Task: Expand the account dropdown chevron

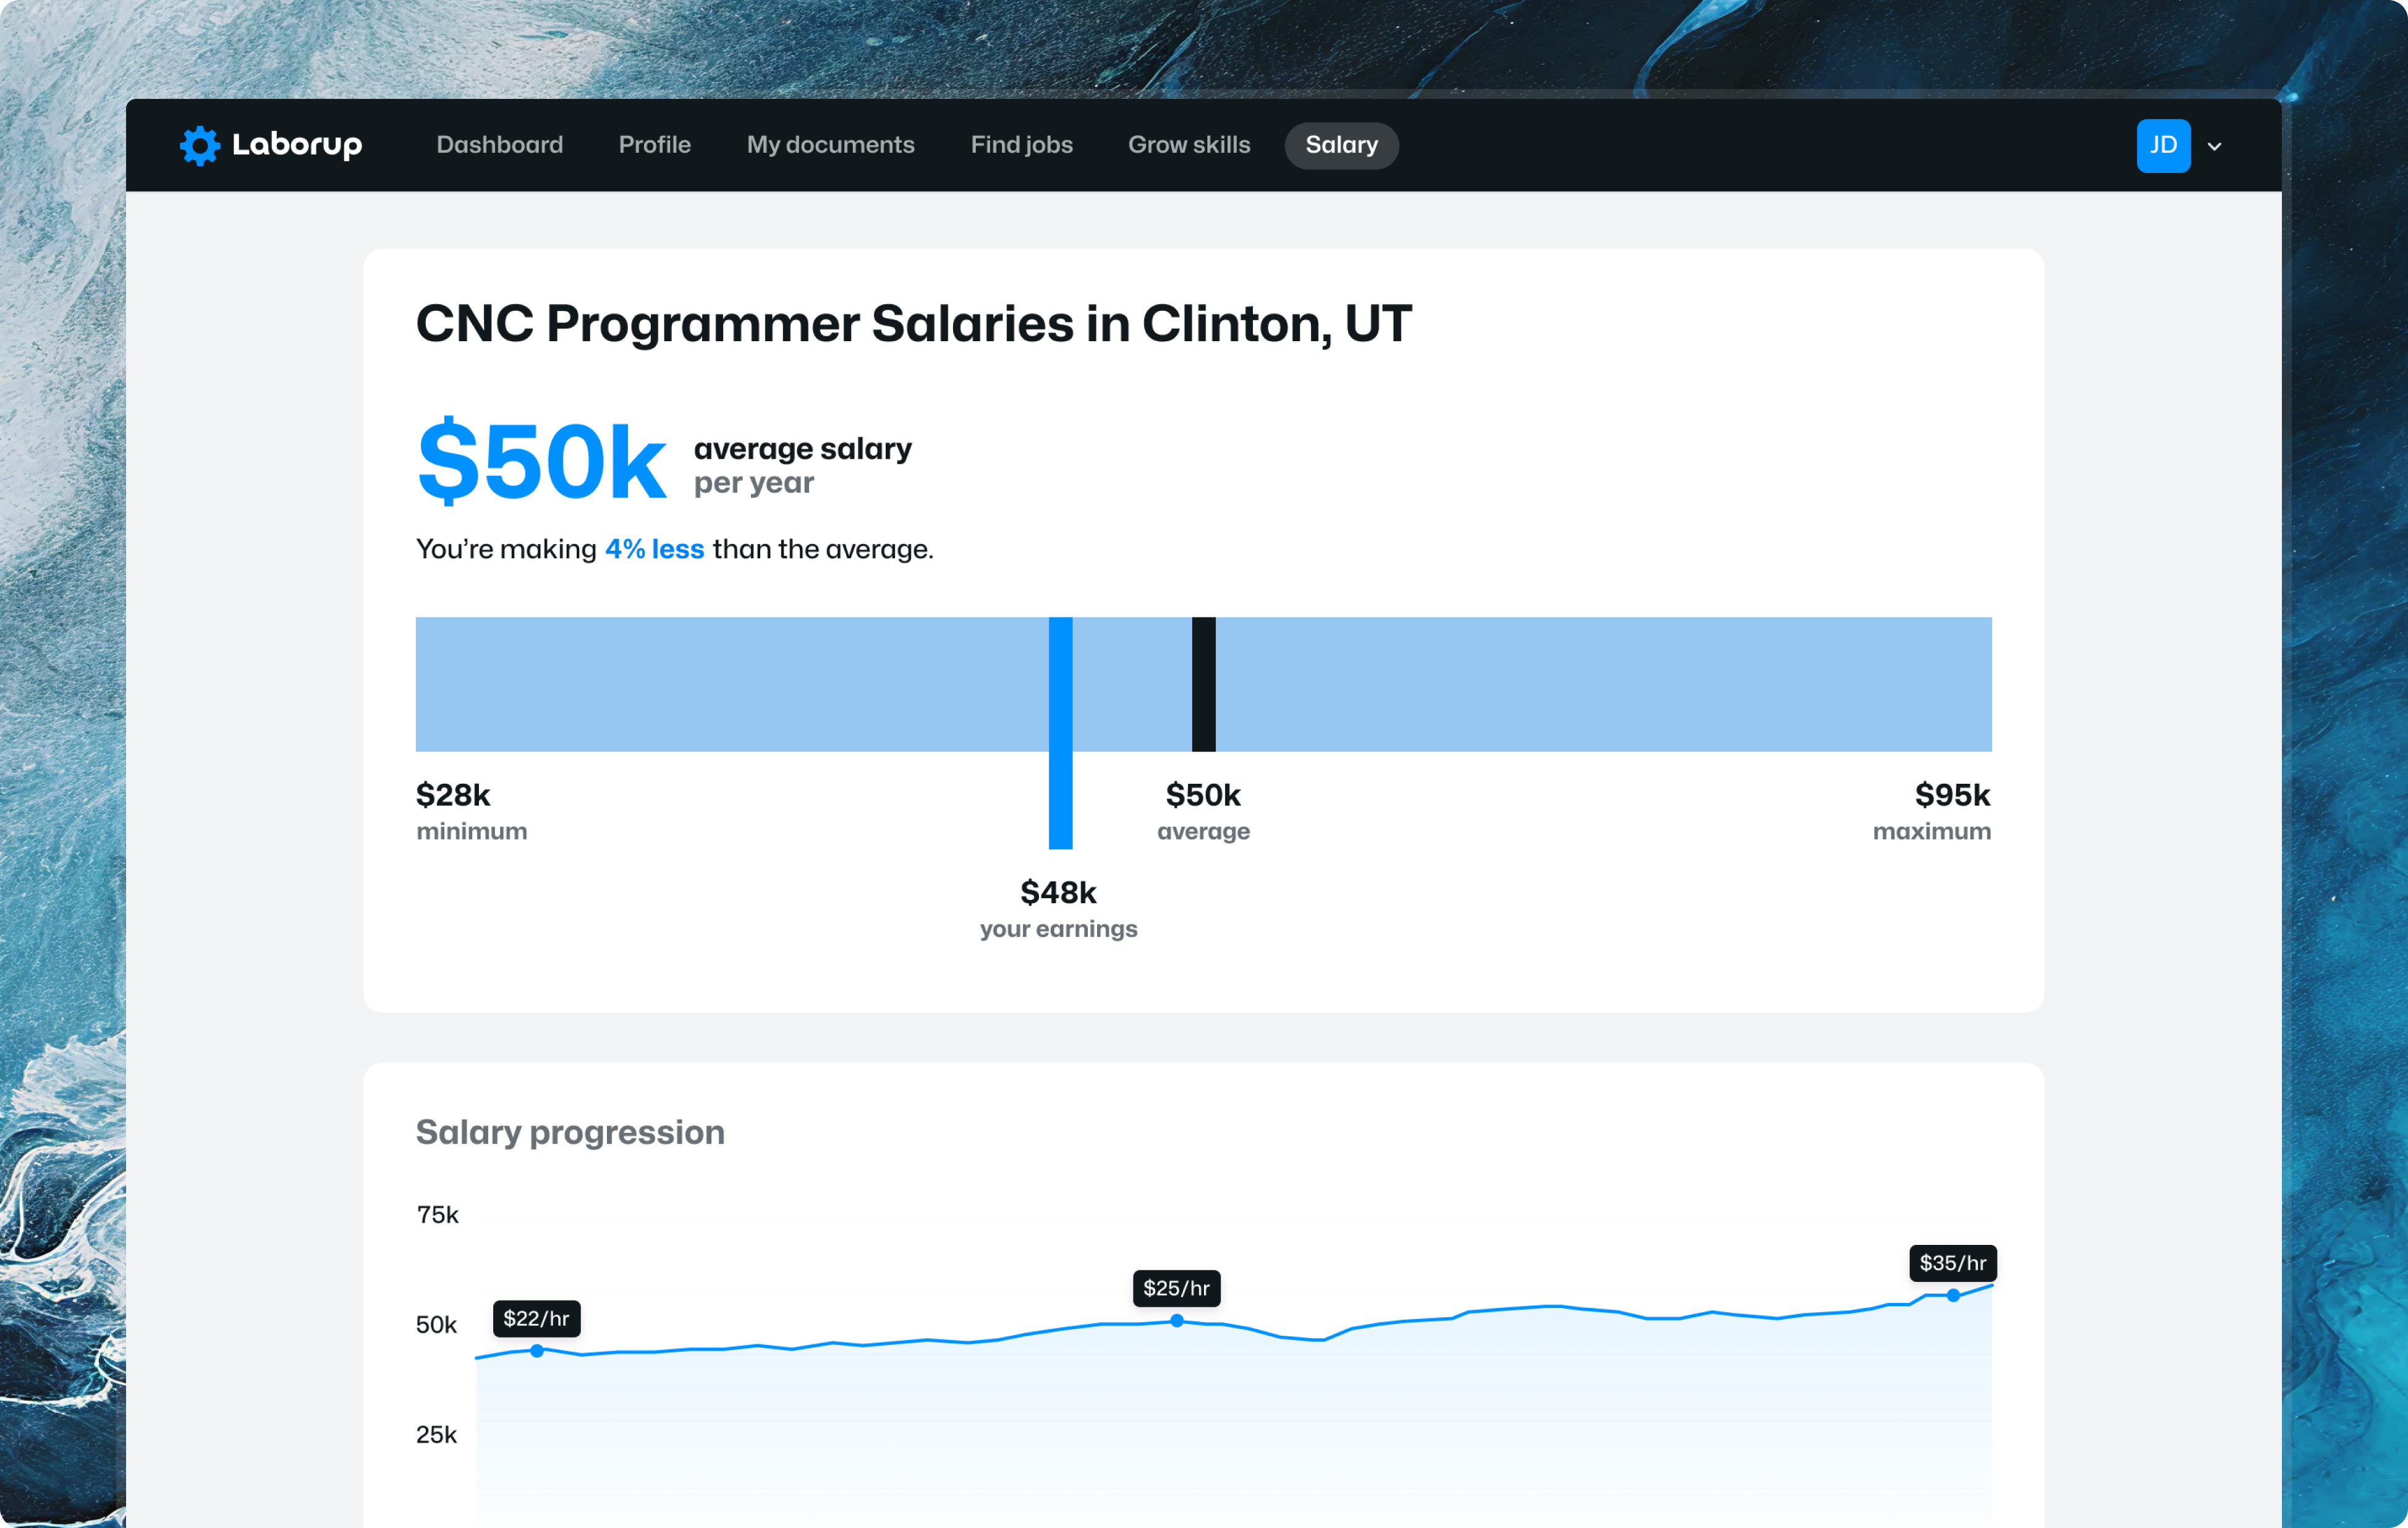Action: [2214, 146]
